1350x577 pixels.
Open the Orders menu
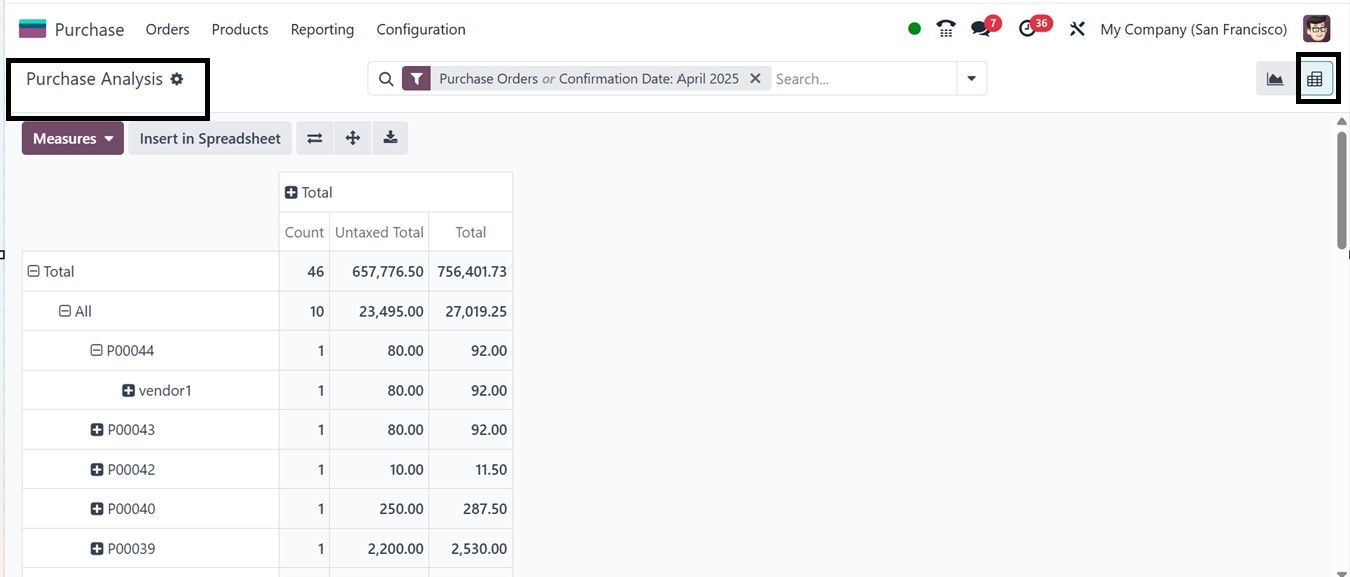click(x=167, y=29)
